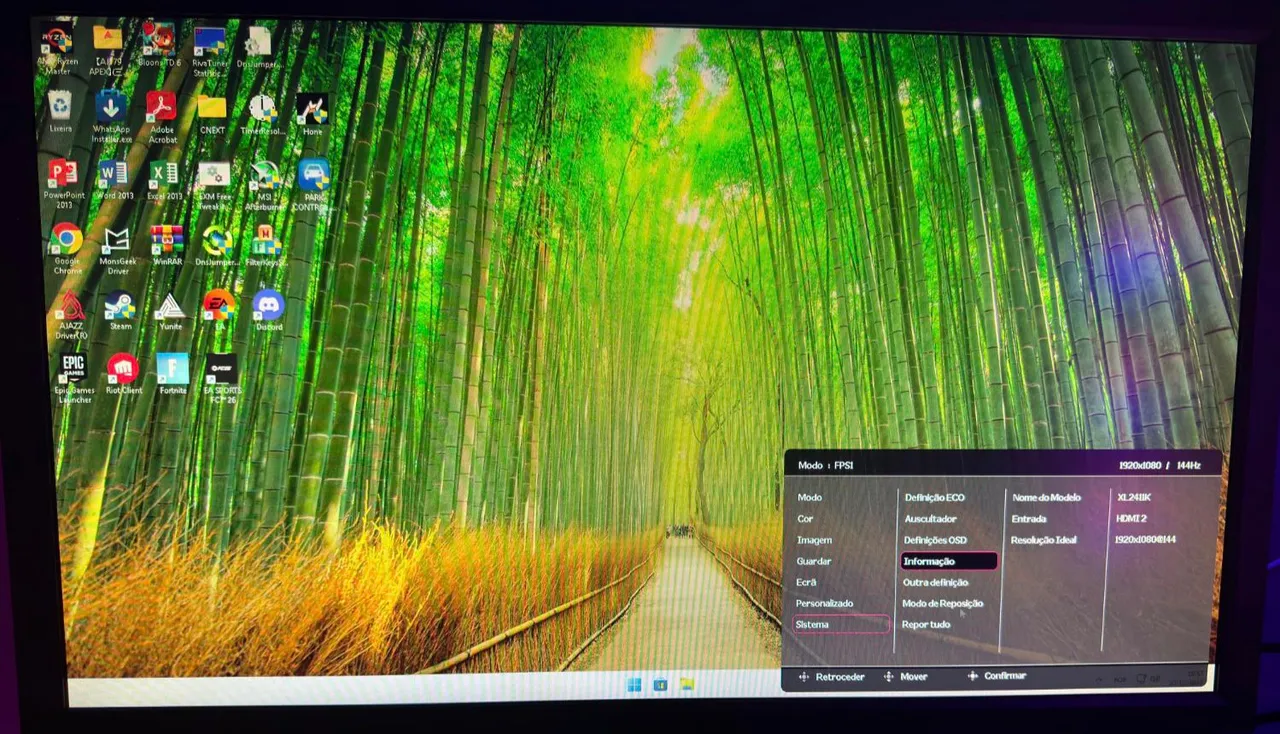The height and width of the screenshot is (734, 1280).
Task: Open Word 2013 desktop icon
Action: tap(113, 174)
